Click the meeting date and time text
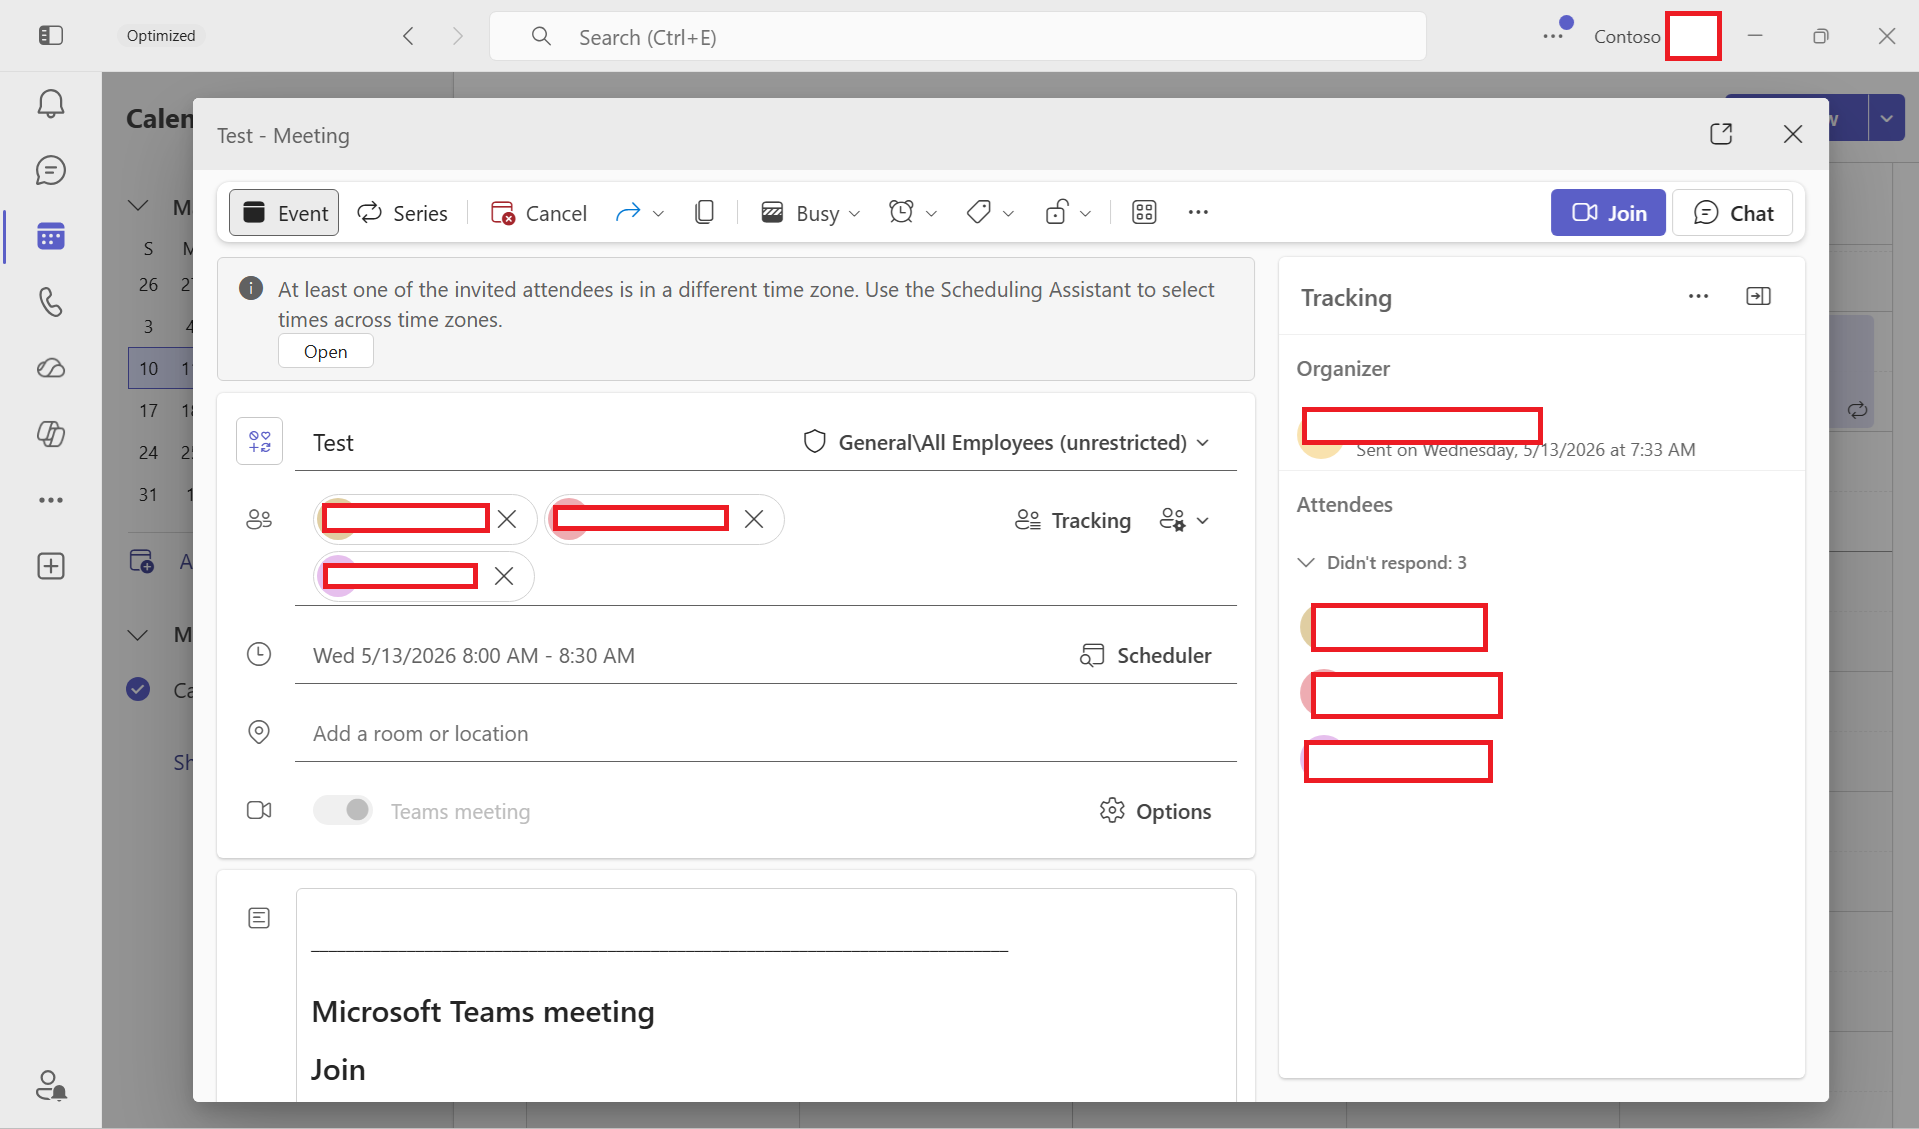1919x1129 pixels. click(x=474, y=655)
